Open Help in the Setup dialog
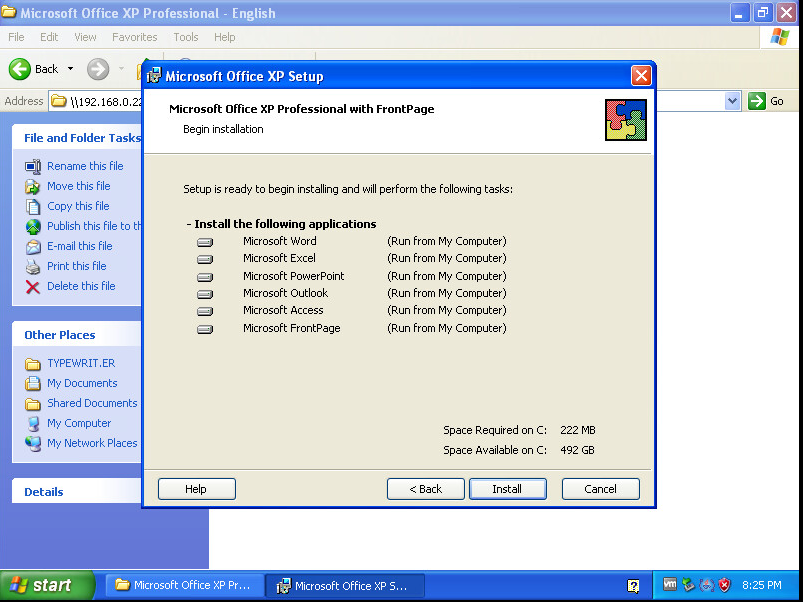Screen dimensions: 803x602 click(197, 489)
